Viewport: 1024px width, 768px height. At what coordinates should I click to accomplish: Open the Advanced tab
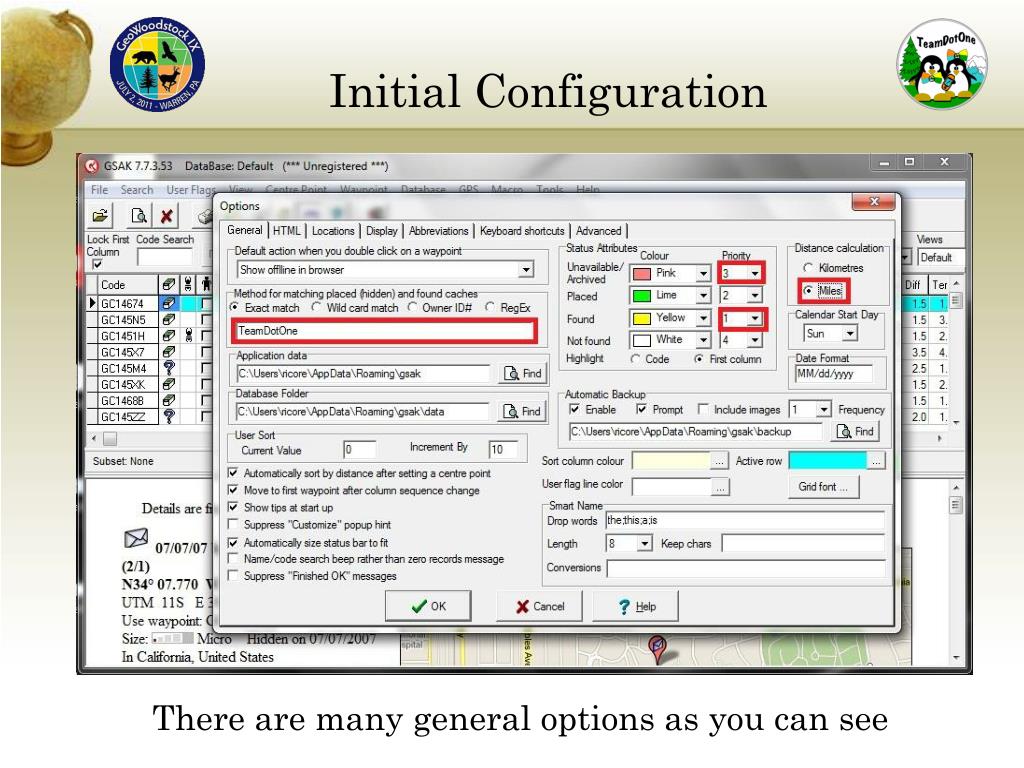coord(599,231)
